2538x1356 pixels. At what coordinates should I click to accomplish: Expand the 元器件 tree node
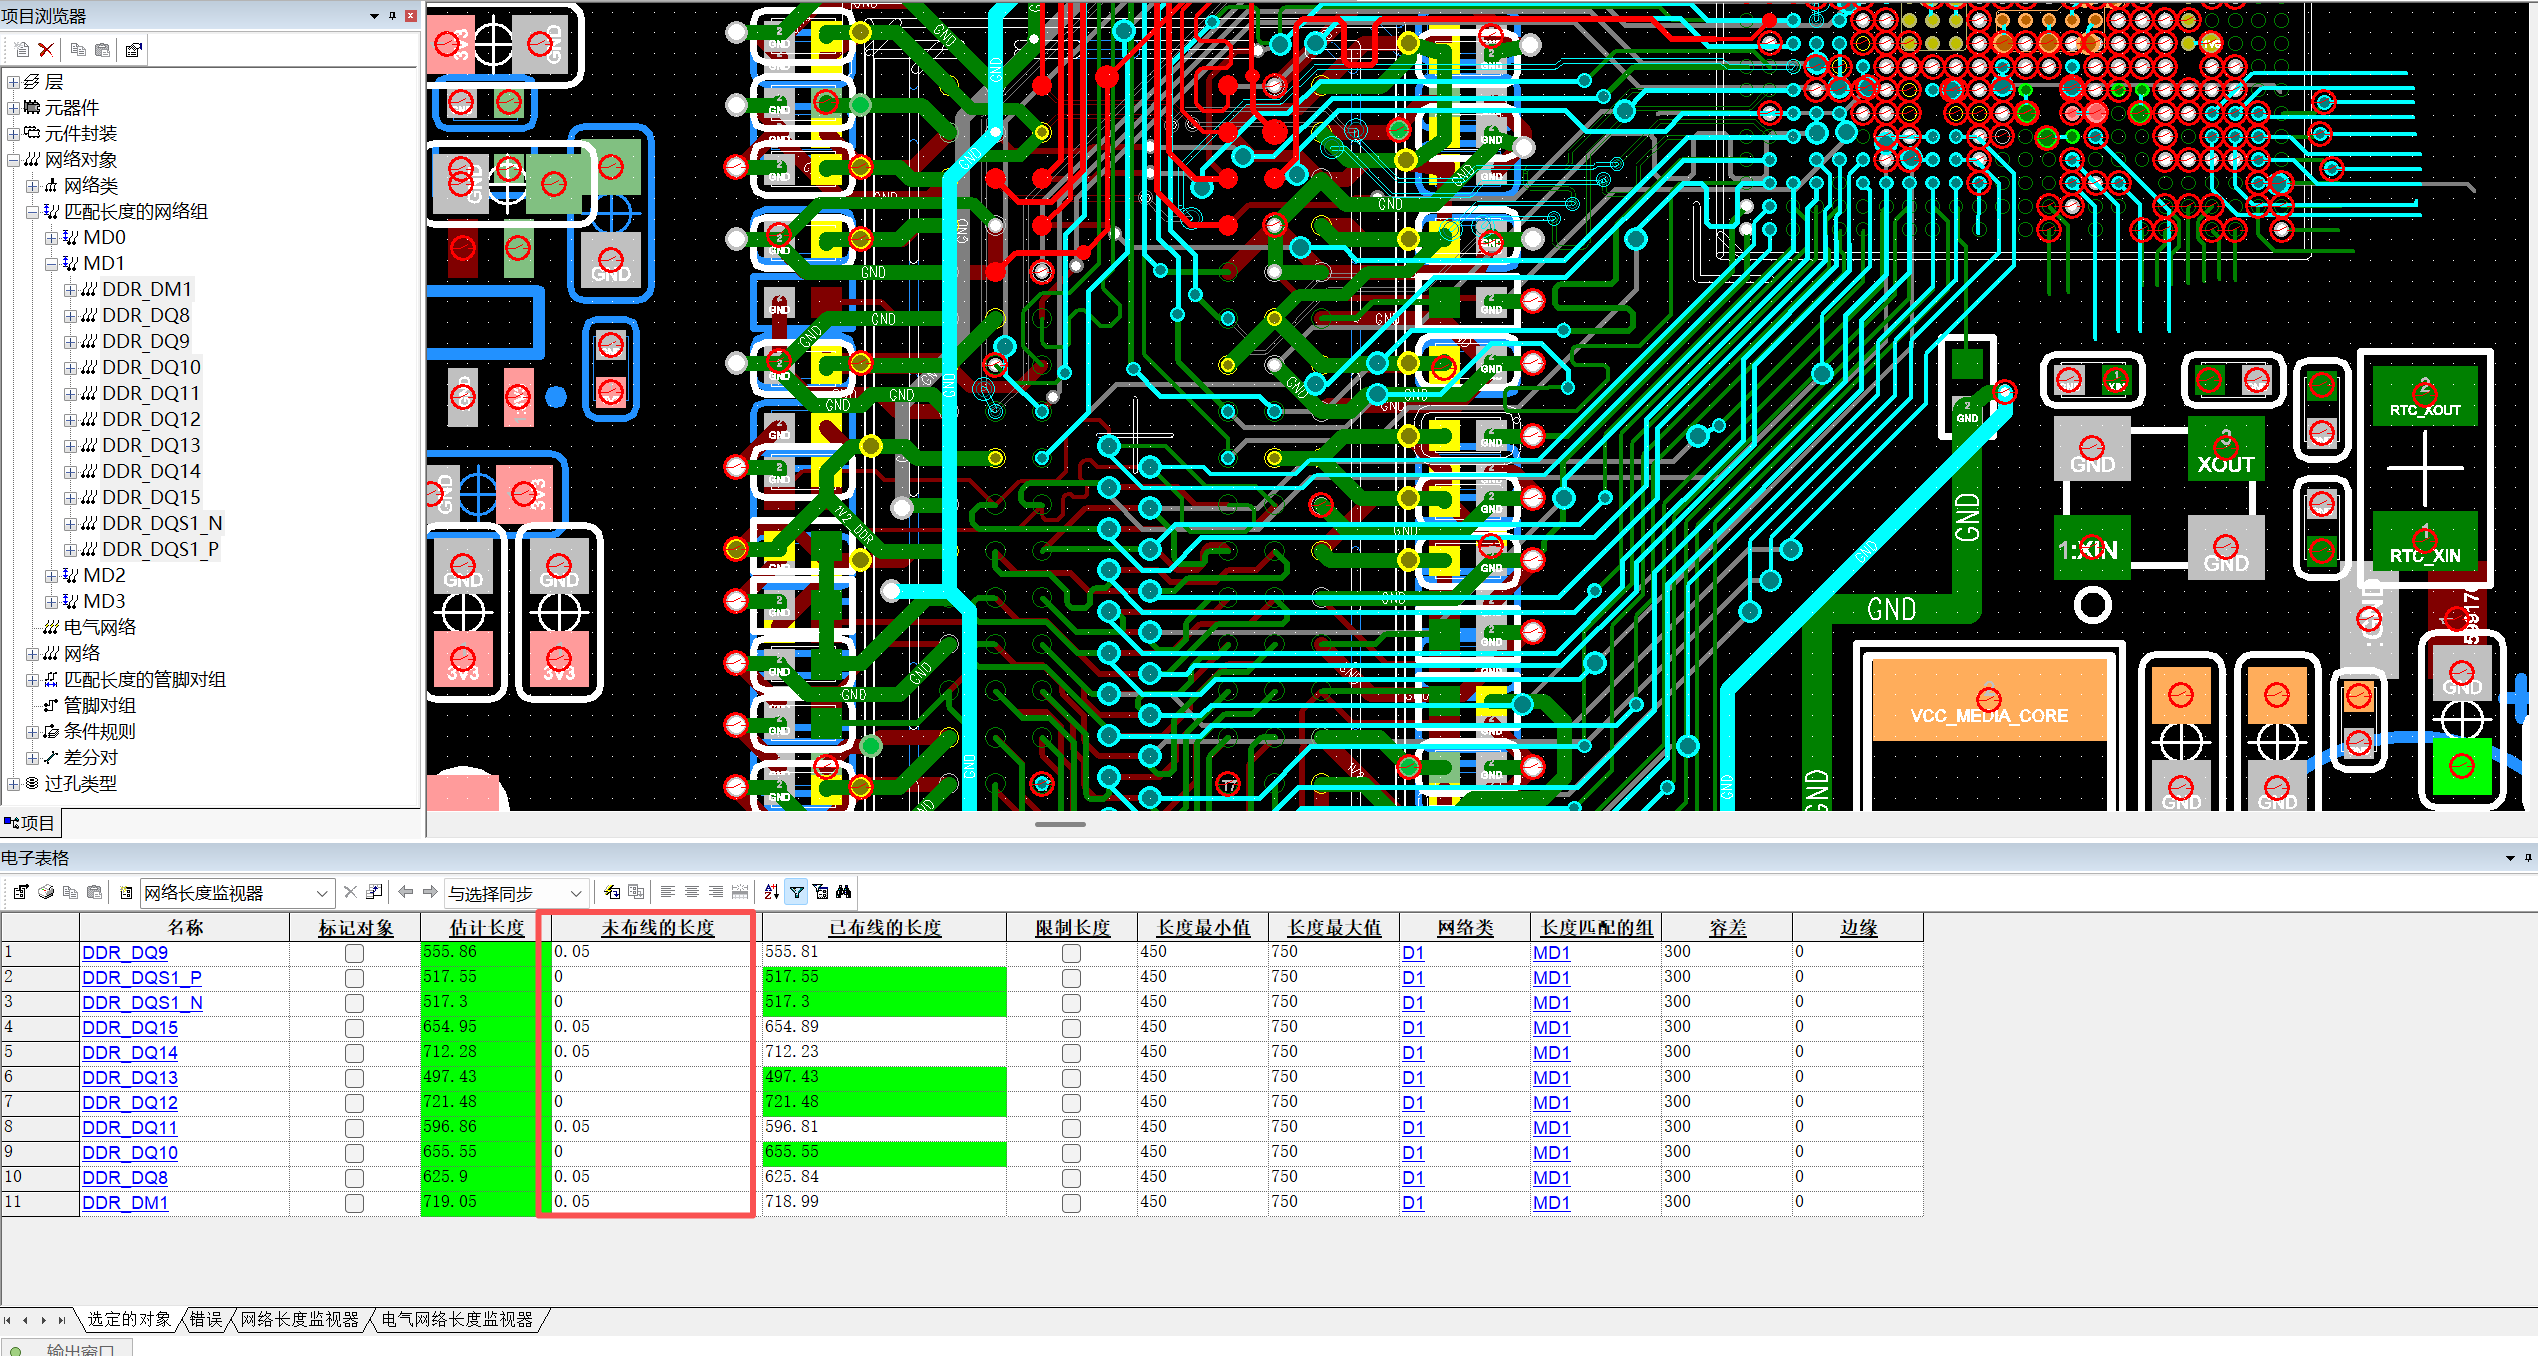coord(13,108)
